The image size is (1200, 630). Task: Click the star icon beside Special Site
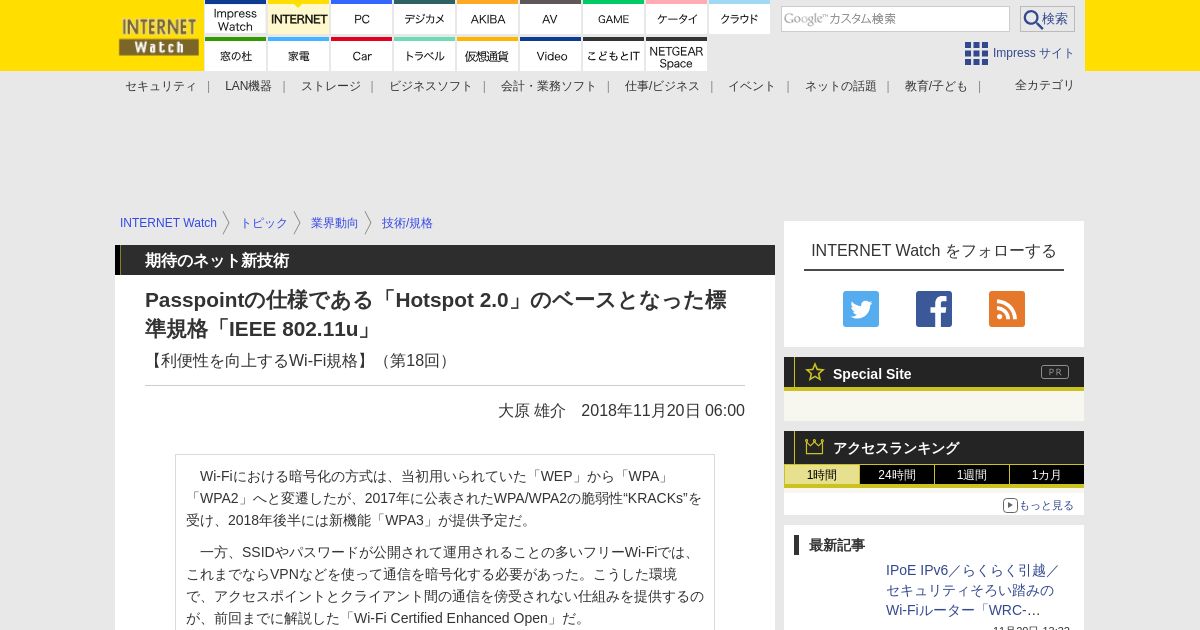(815, 372)
